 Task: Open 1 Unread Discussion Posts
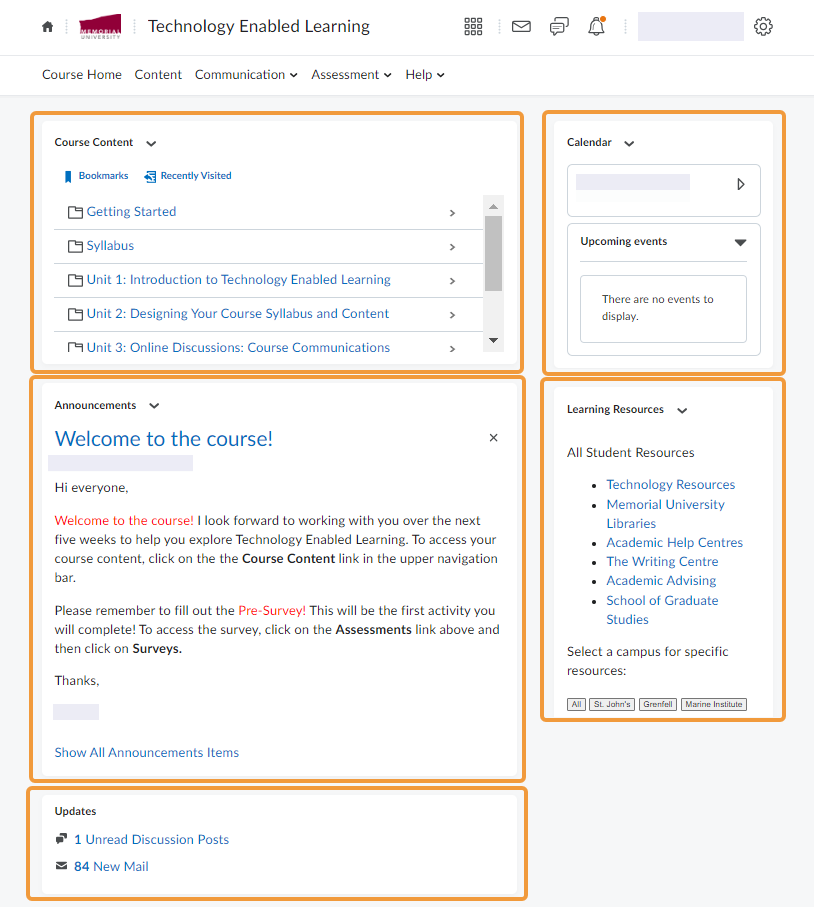point(152,839)
